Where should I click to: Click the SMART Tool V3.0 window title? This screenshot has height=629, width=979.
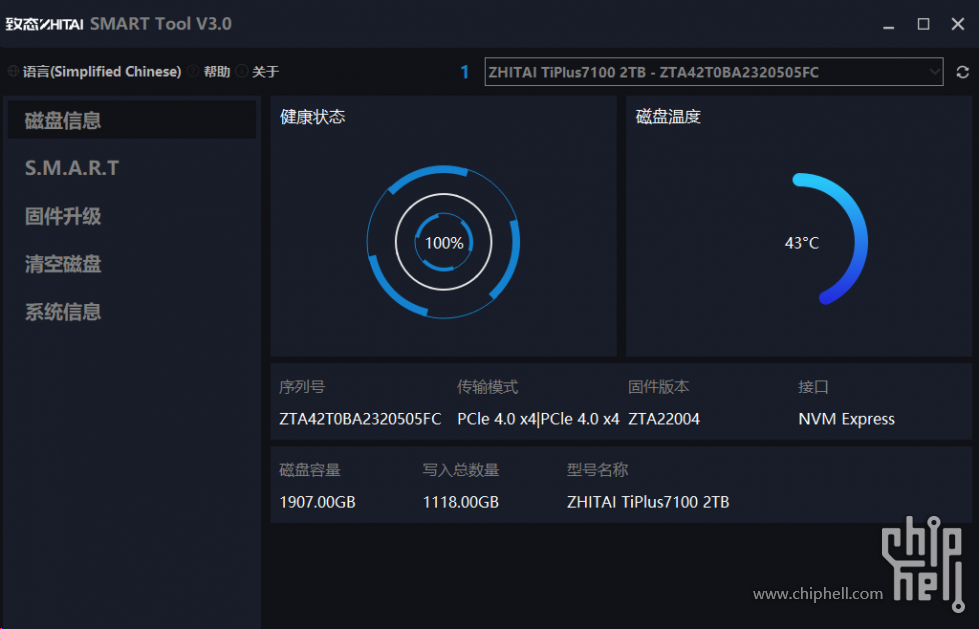coord(161,24)
